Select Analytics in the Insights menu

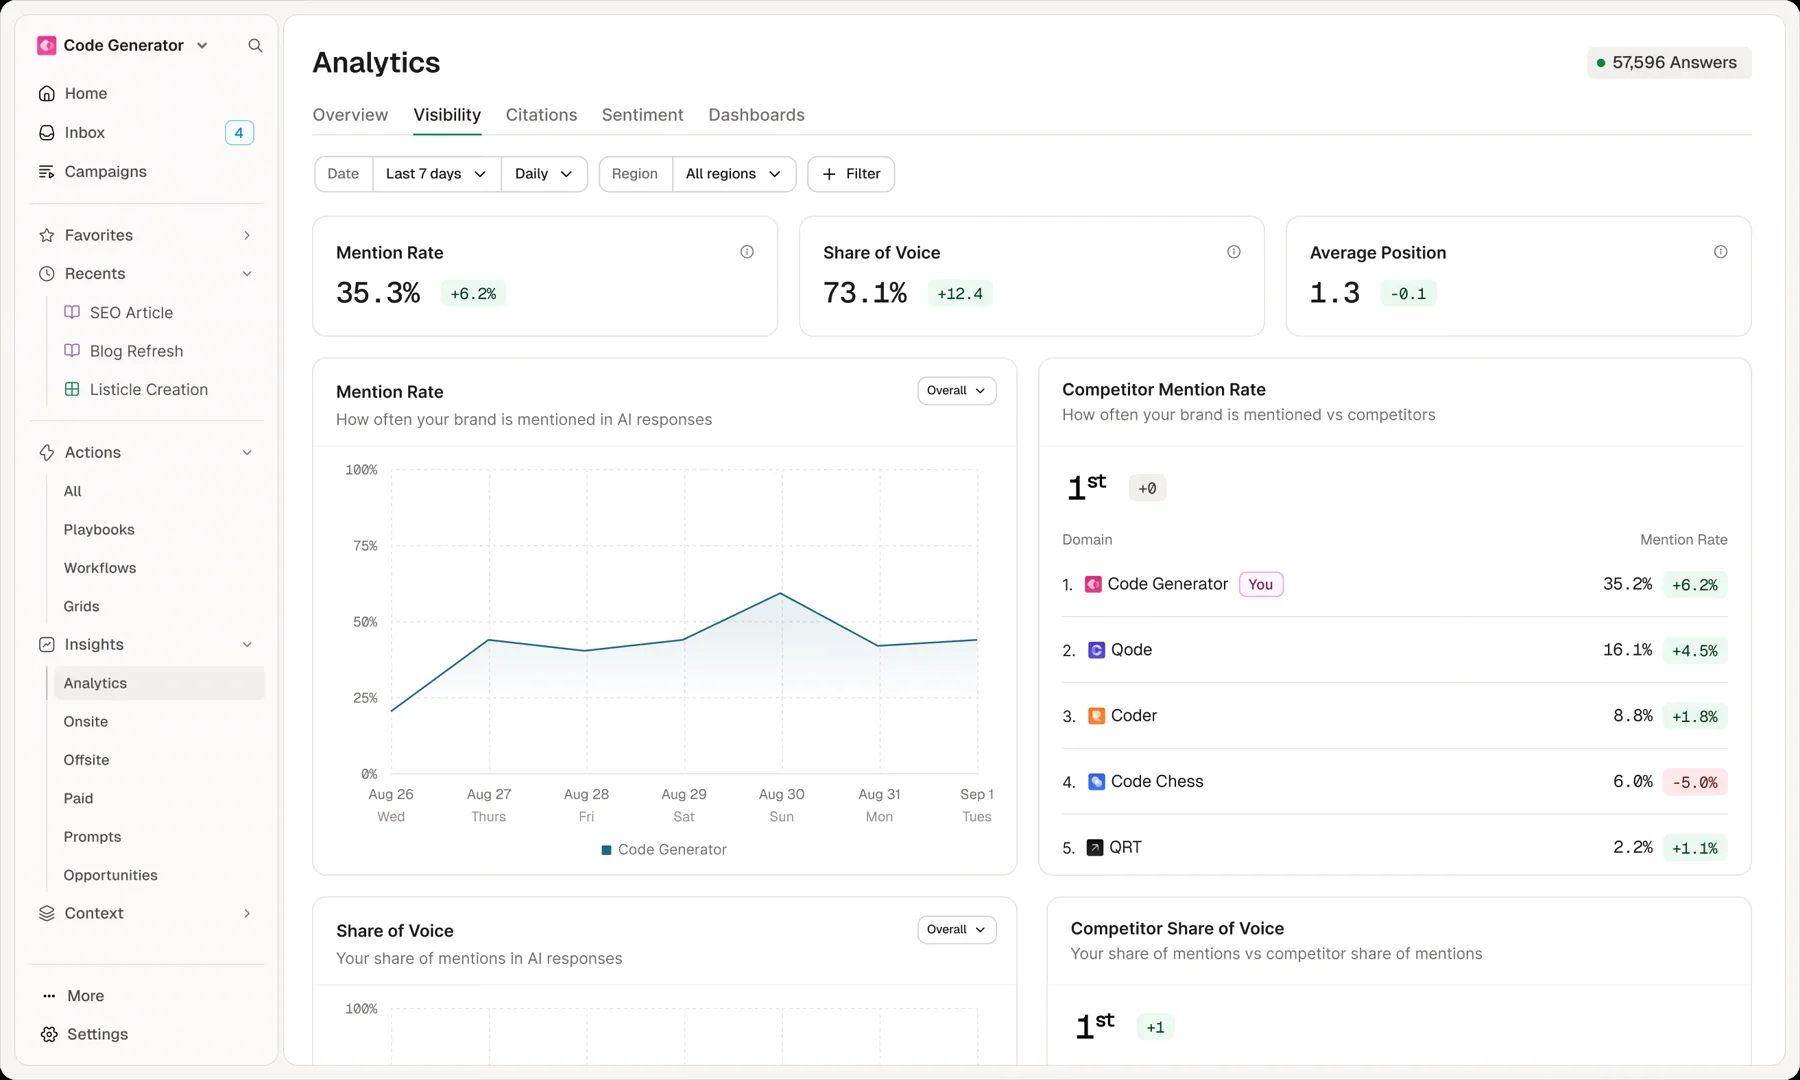pos(159,683)
